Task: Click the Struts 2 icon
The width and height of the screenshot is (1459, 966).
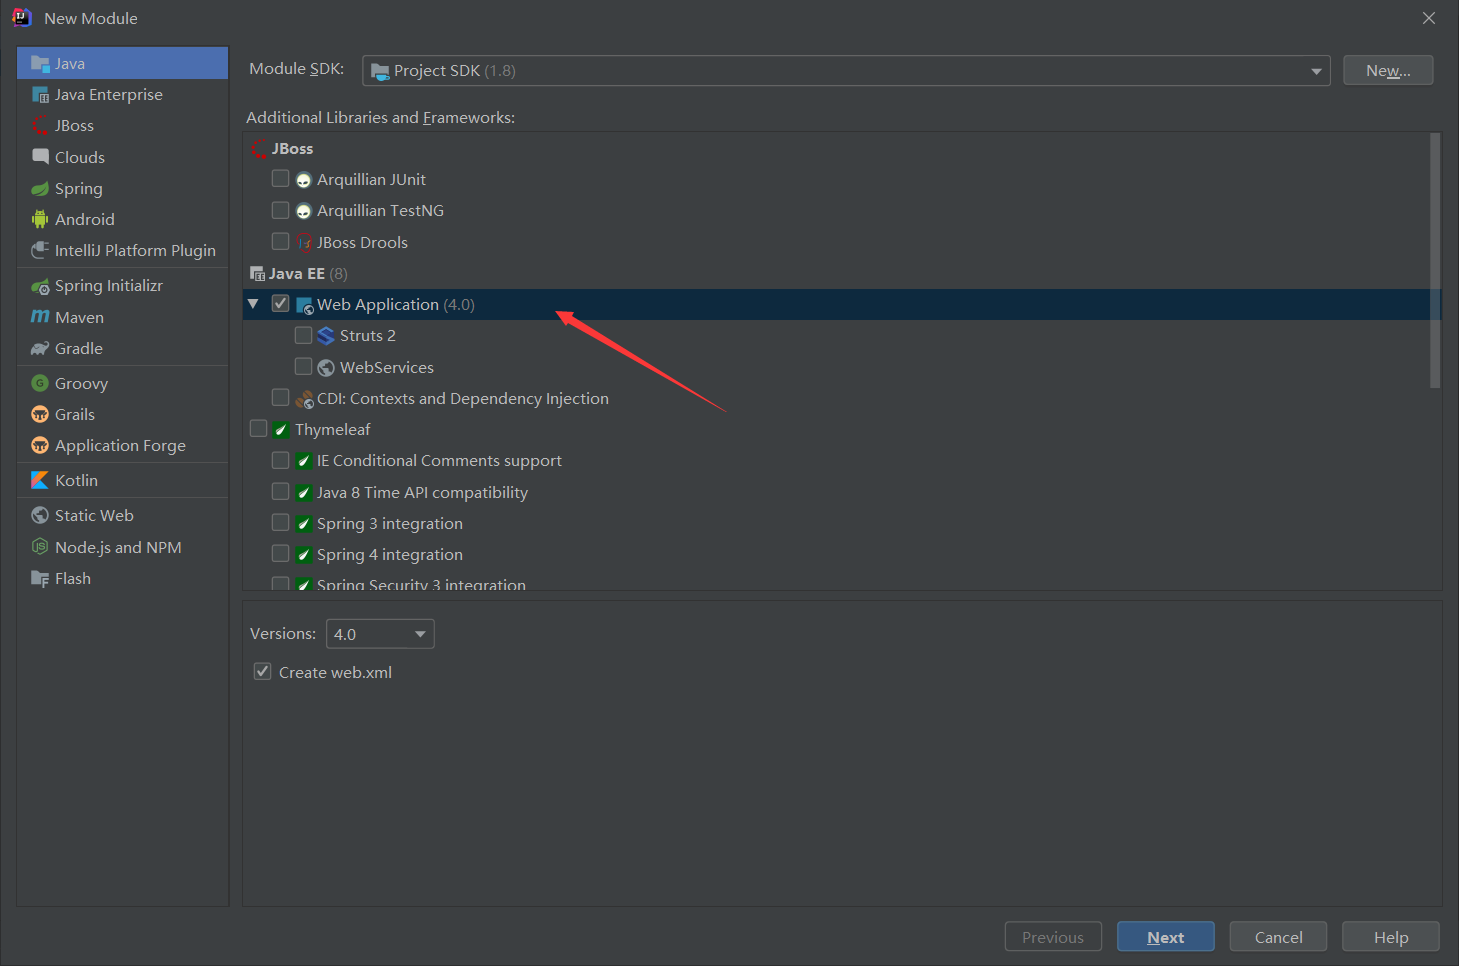Action: click(x=326, y=336)
